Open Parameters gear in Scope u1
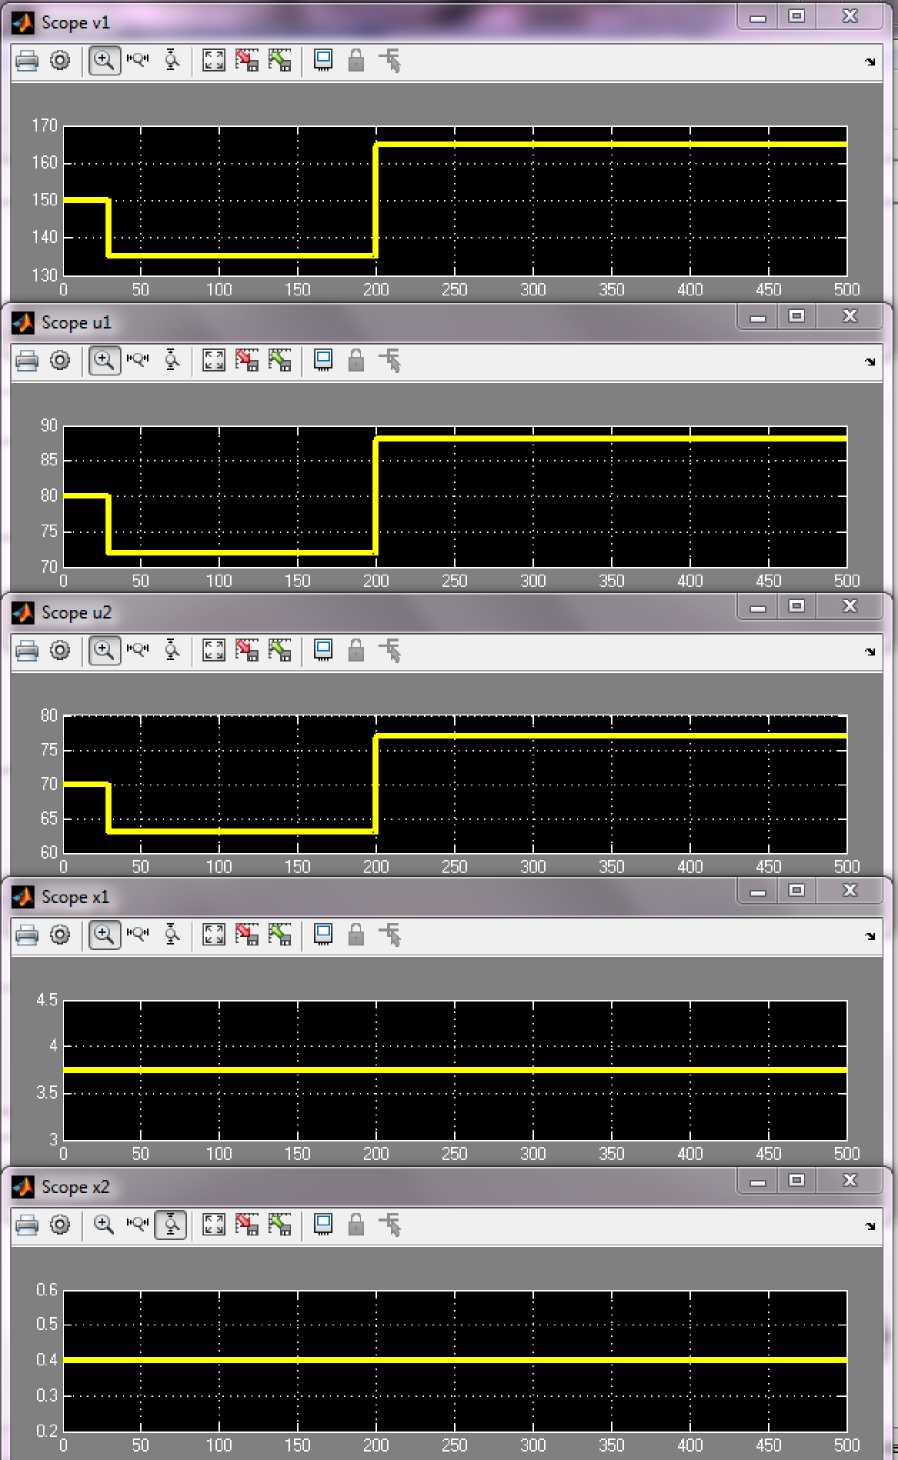 [60, 361]
